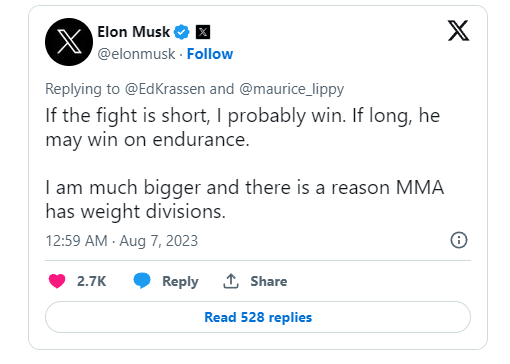Click the Replying to mention line

click(x=194, y=89)
